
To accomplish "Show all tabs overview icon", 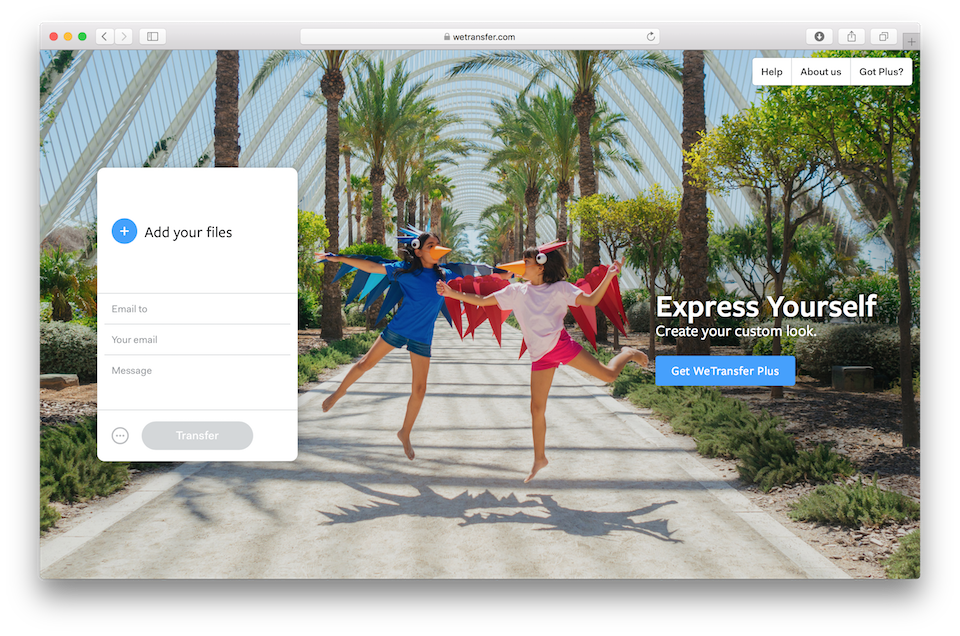I will tap(883, 37).
